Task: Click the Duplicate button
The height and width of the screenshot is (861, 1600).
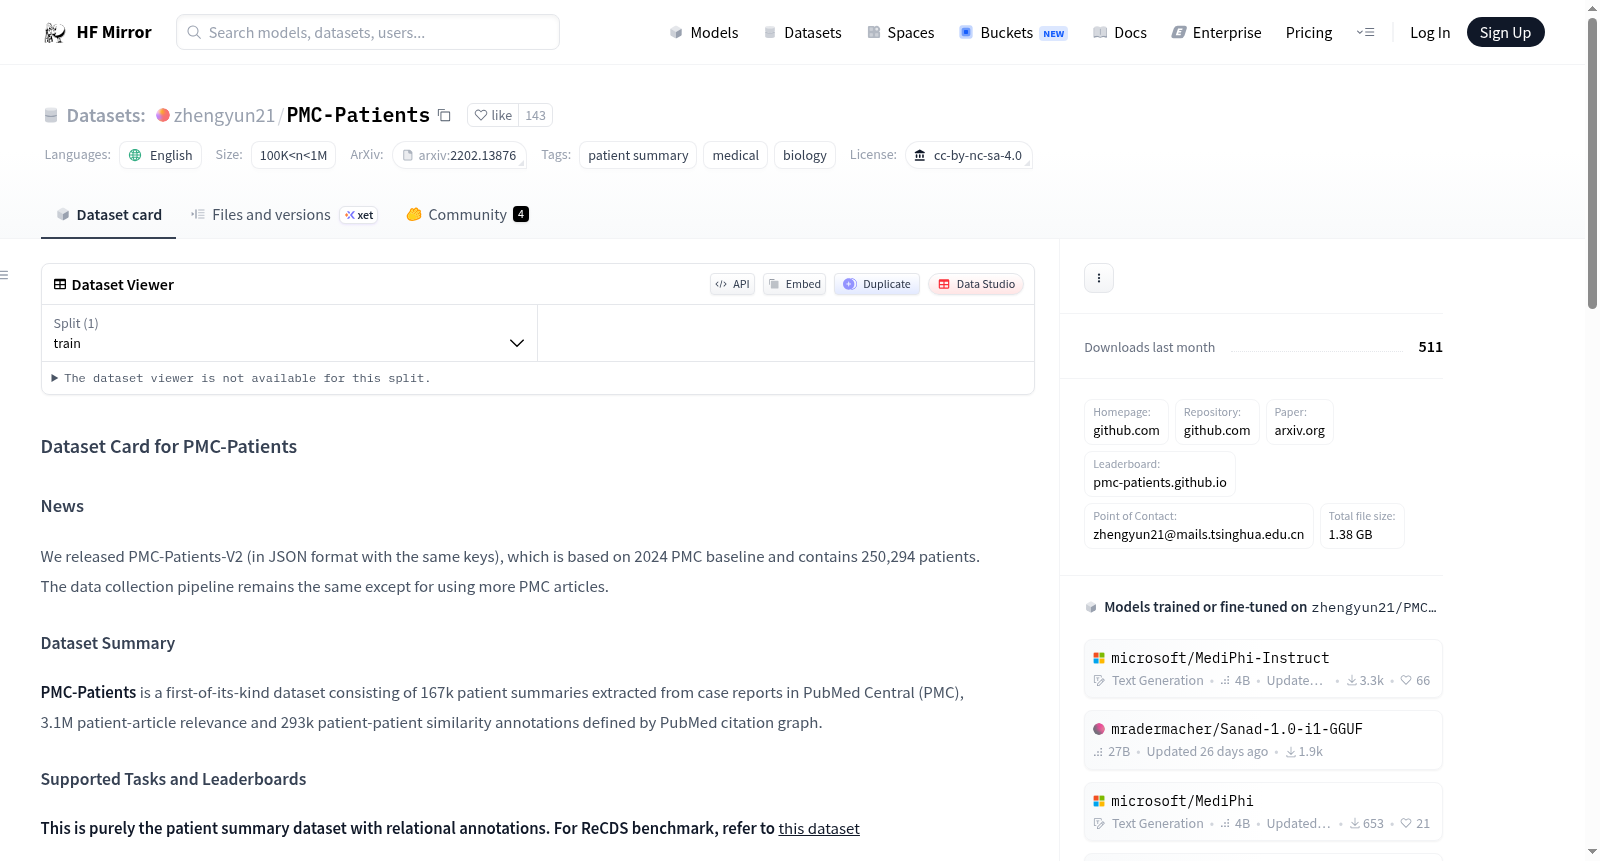Action: [x=877, y=284]
